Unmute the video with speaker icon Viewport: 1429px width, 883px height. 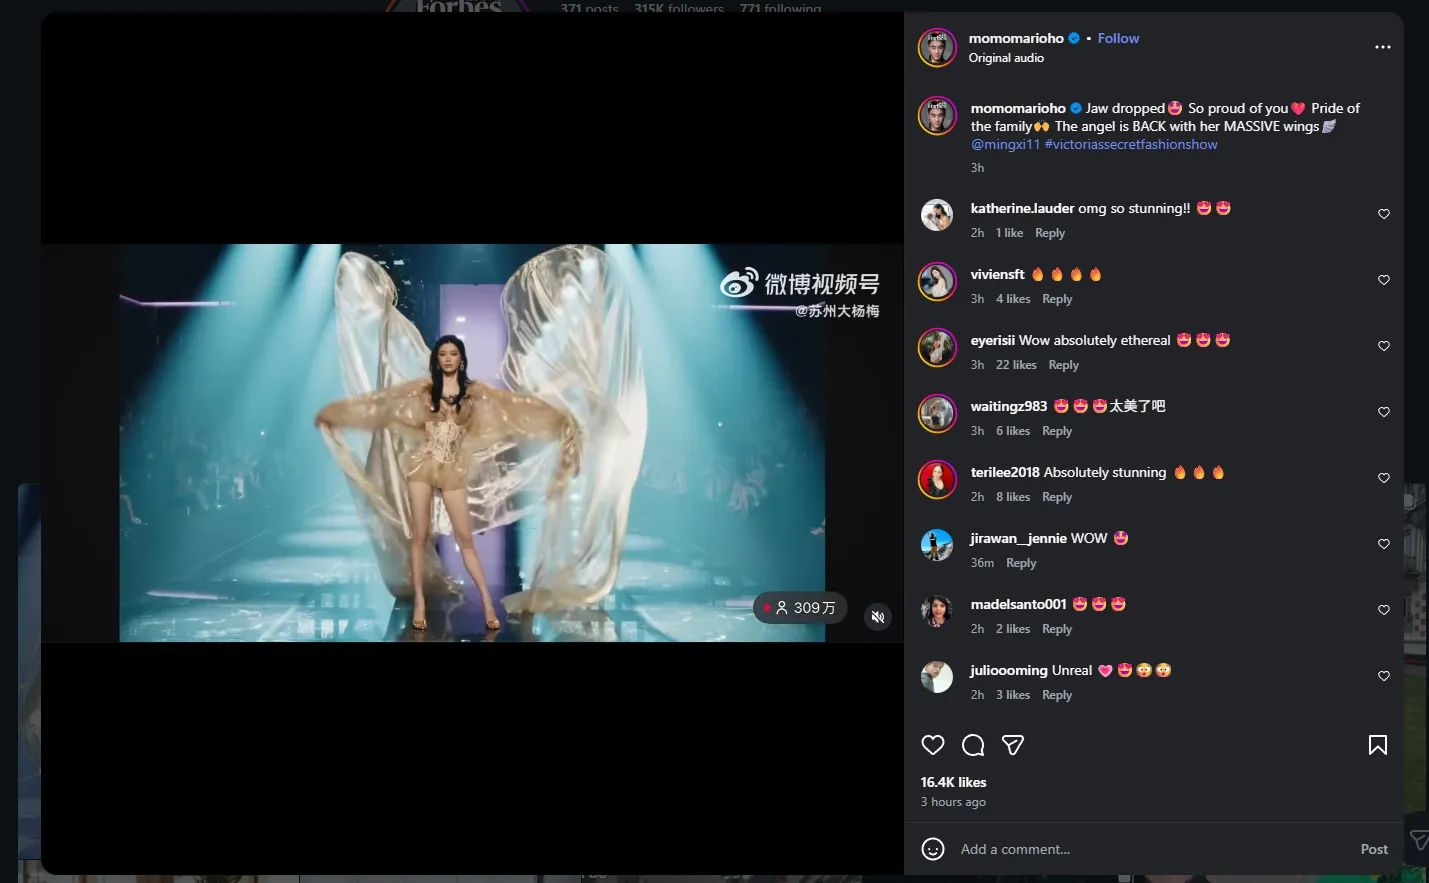[878, 617]
